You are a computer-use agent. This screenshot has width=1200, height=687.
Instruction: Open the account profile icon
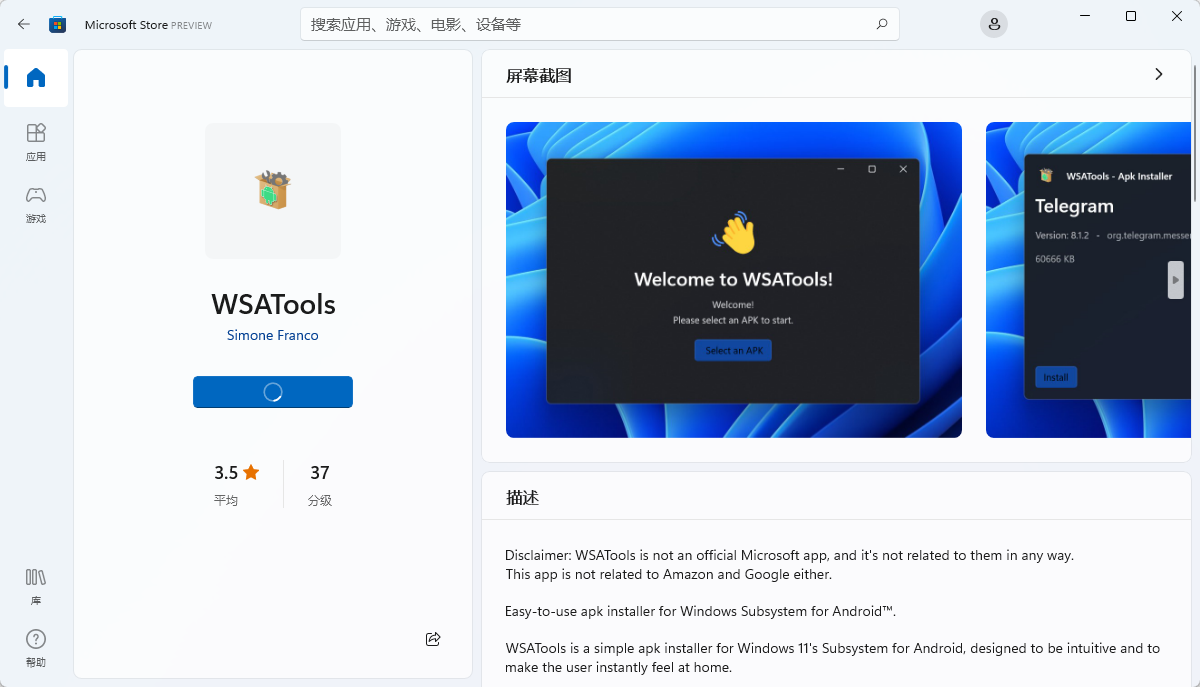click(993, 23)
